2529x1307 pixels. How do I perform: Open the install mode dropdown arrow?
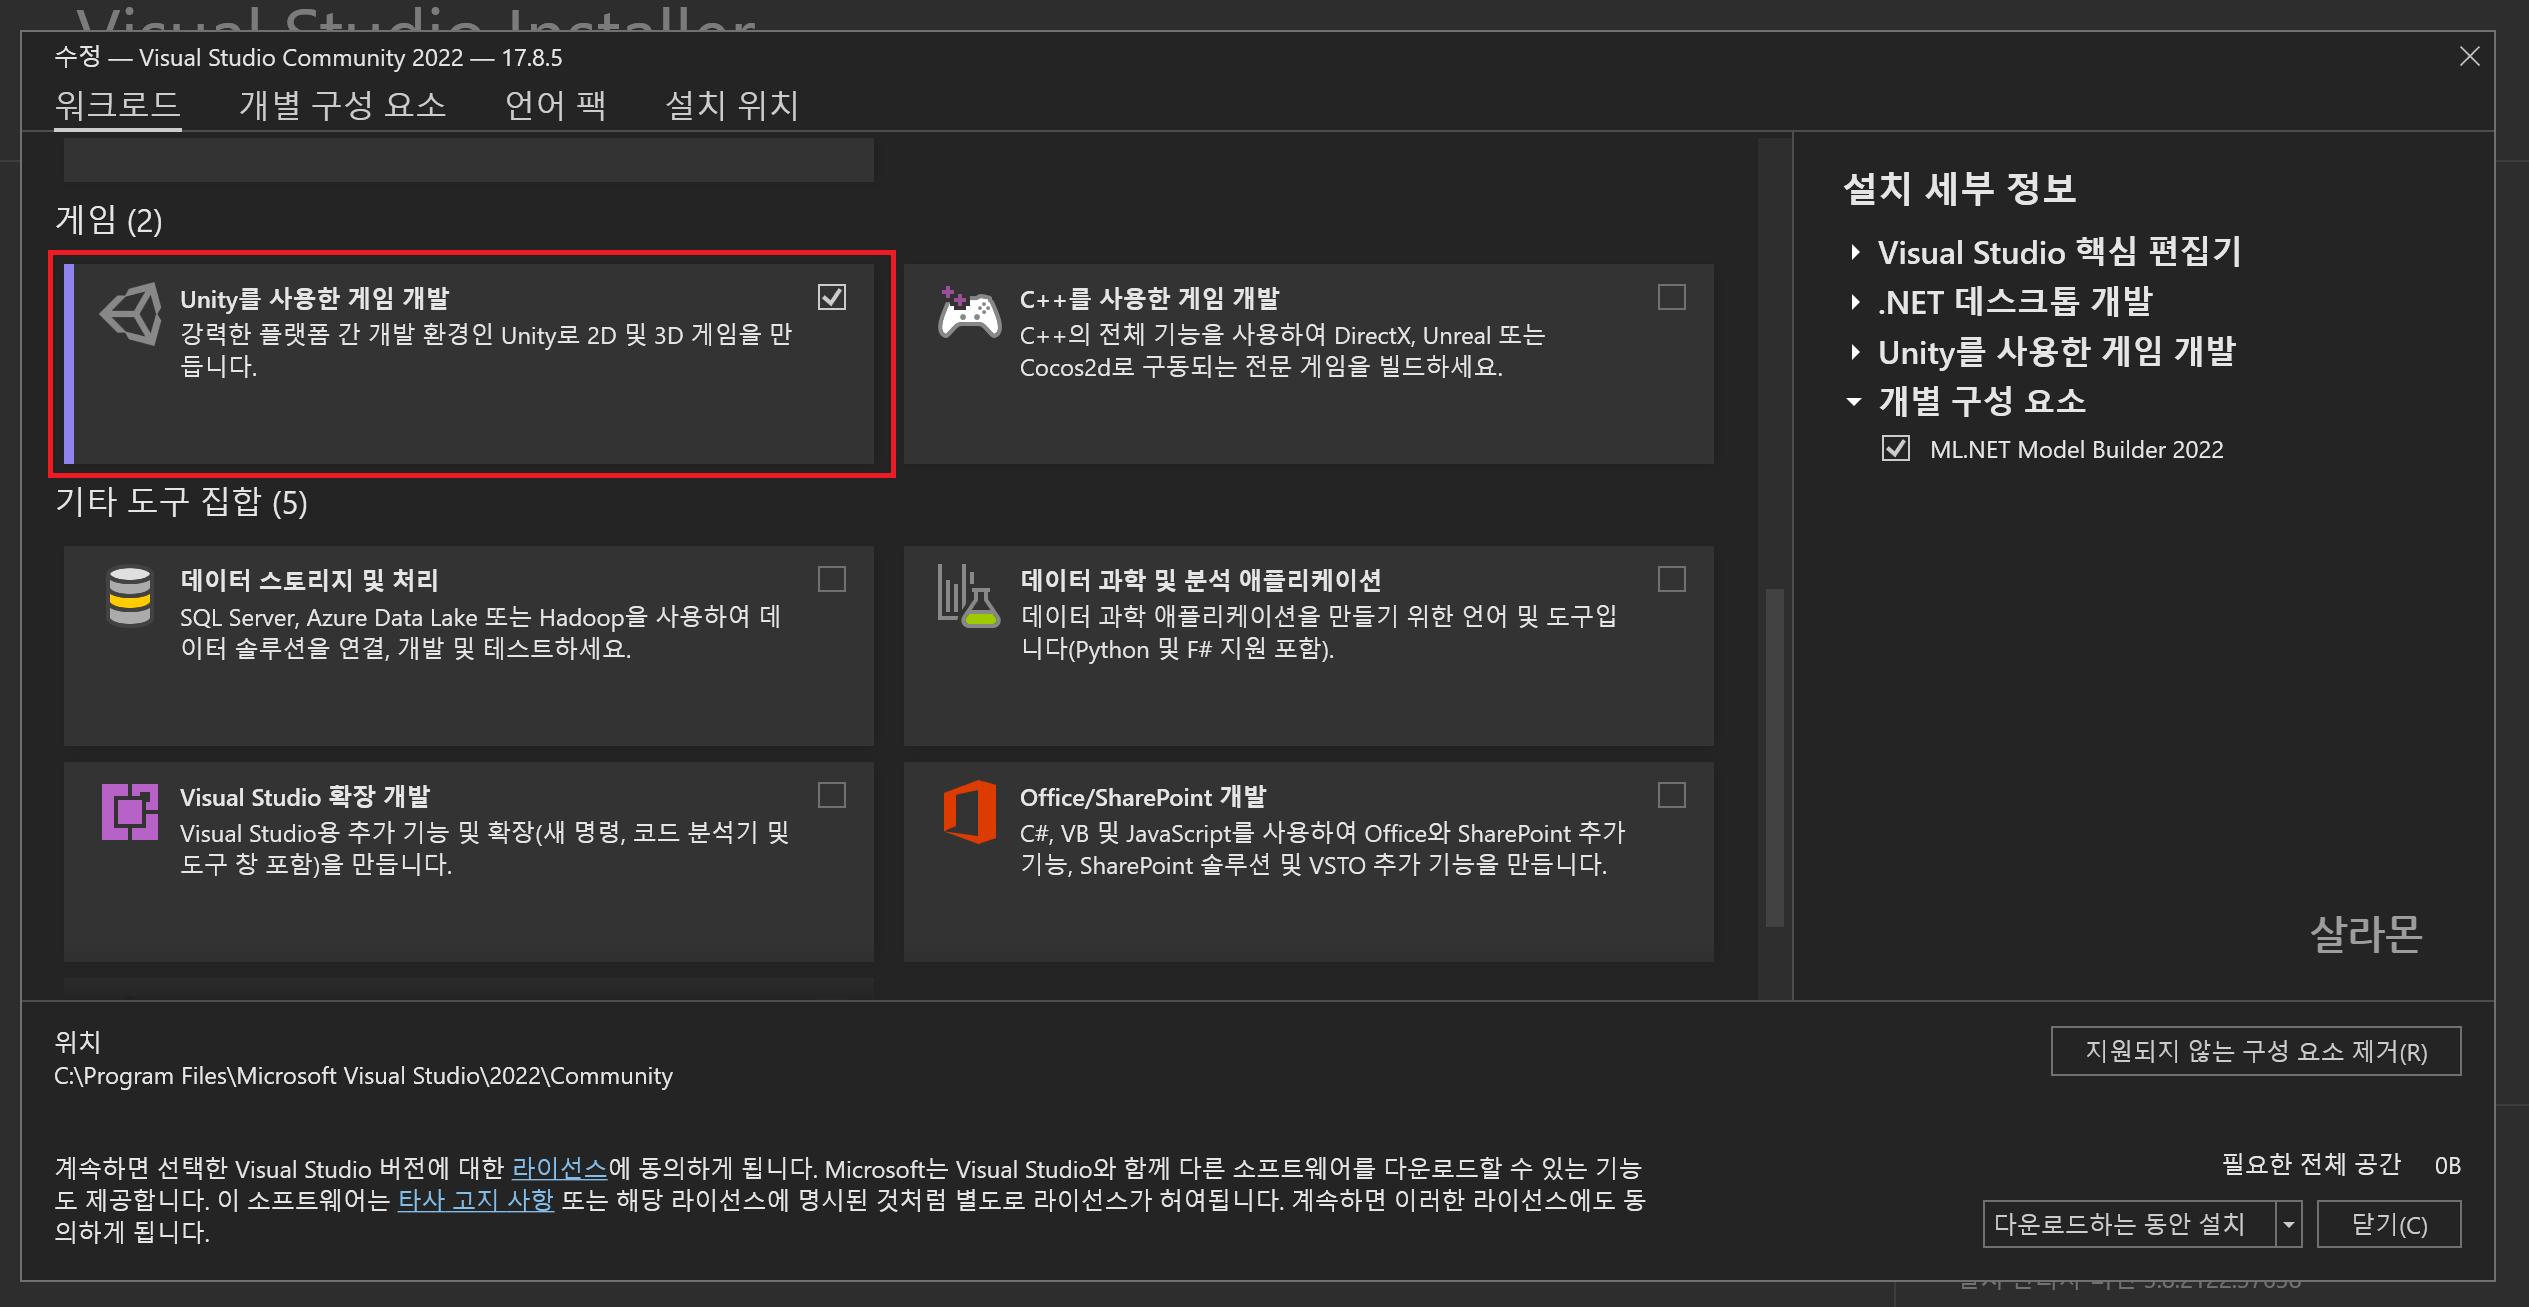click(x=2288, y=1224)
